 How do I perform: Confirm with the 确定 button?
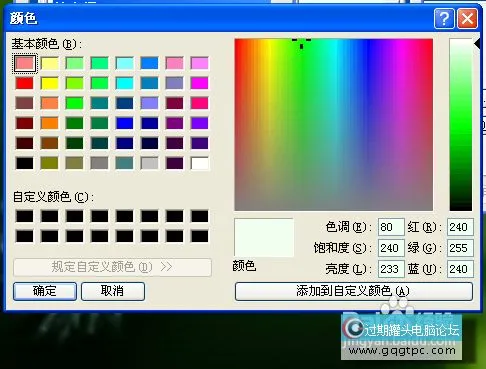45,291
